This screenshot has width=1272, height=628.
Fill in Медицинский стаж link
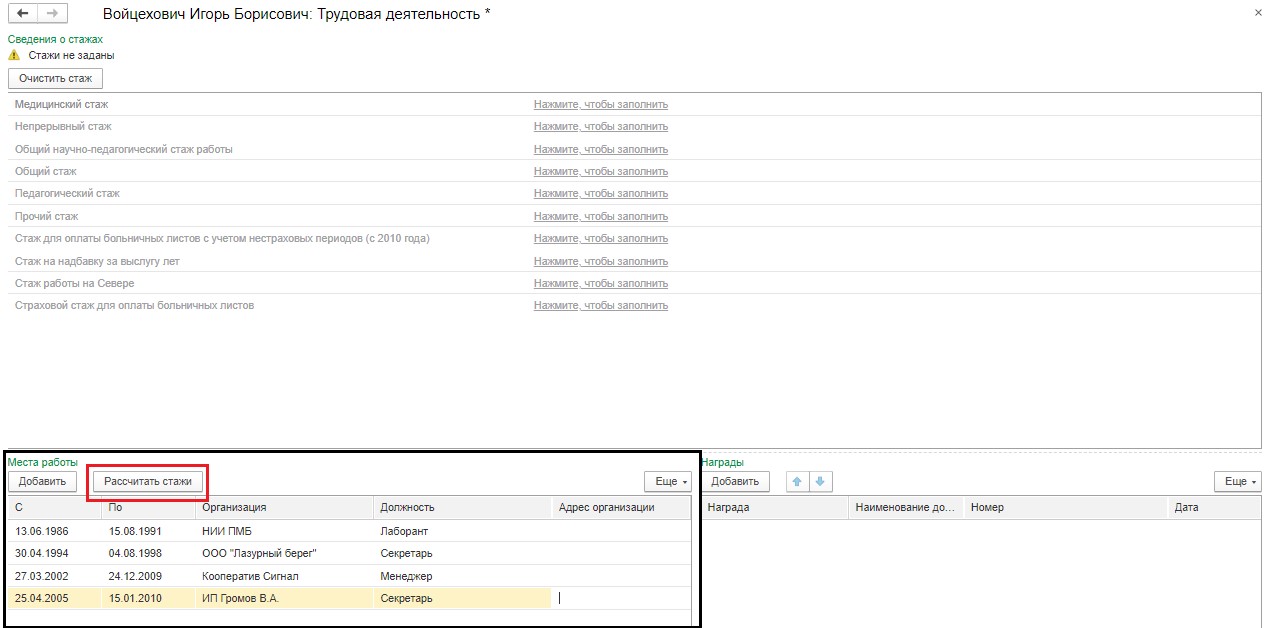pyautogui.click(x=601, y=104)
